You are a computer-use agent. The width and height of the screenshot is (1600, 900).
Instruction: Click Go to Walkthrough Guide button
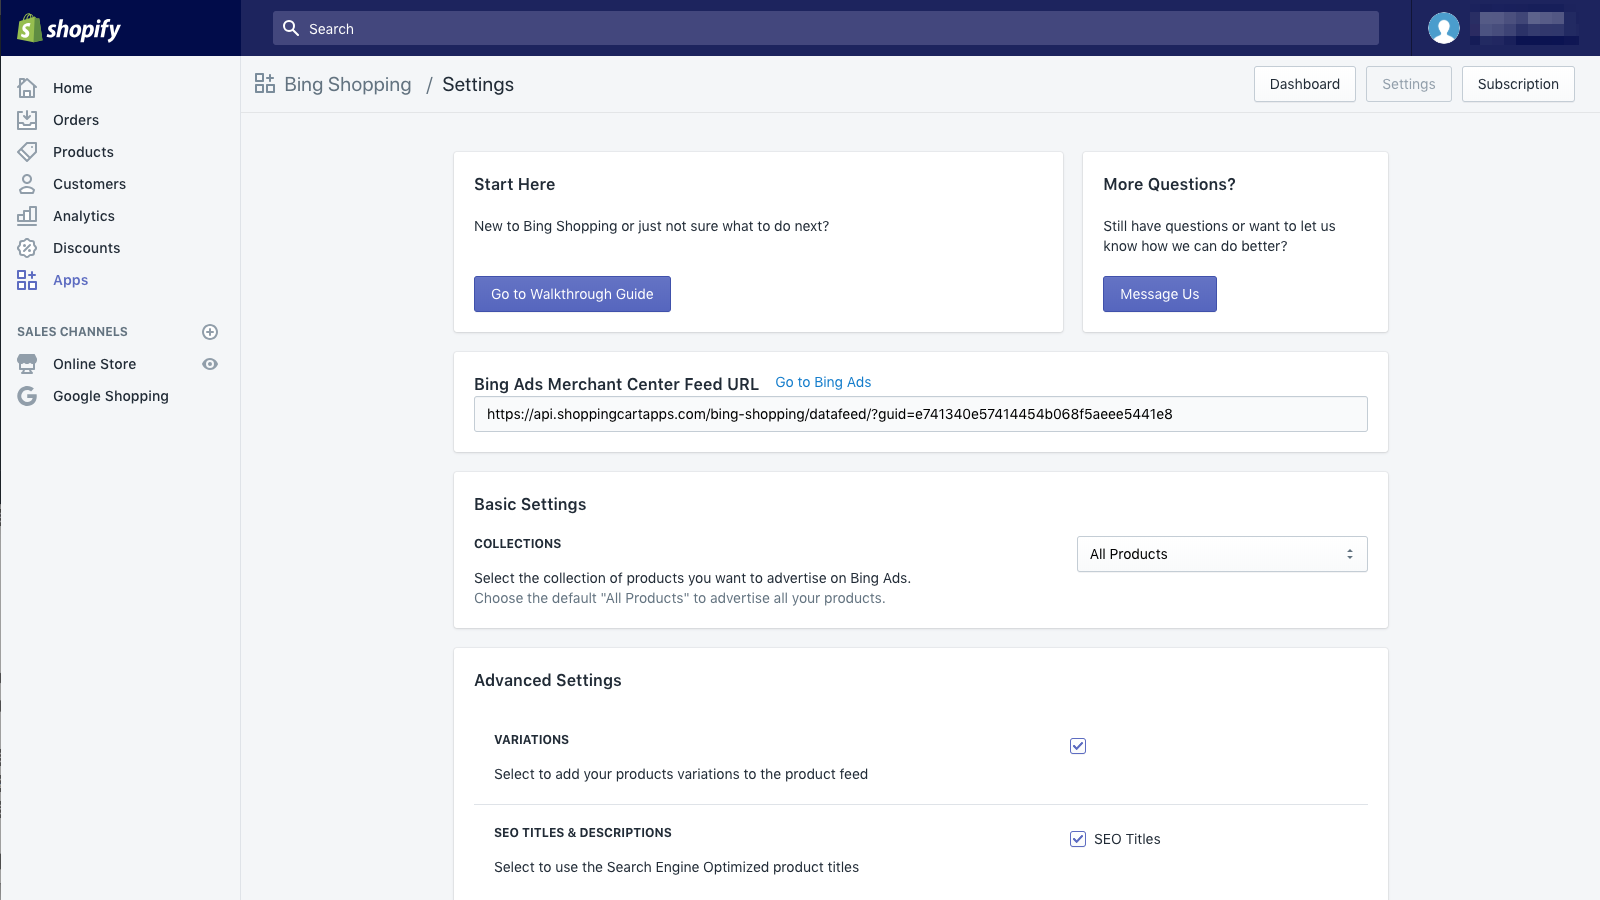(x=572, y=294)
